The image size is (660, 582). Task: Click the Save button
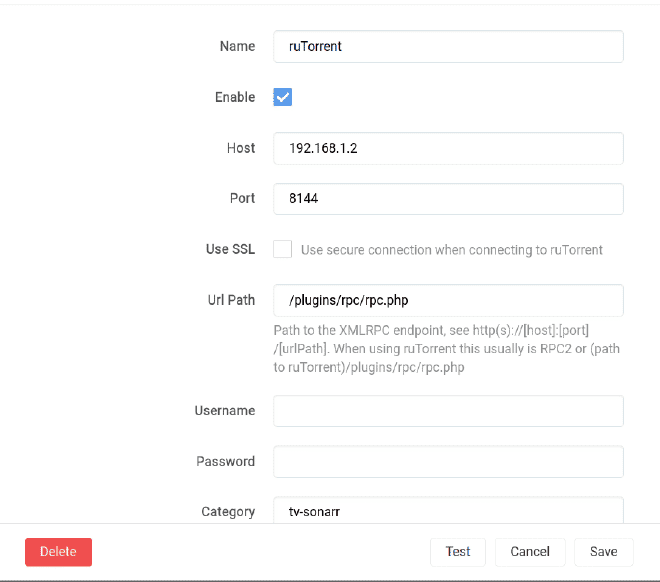(604, 552)
